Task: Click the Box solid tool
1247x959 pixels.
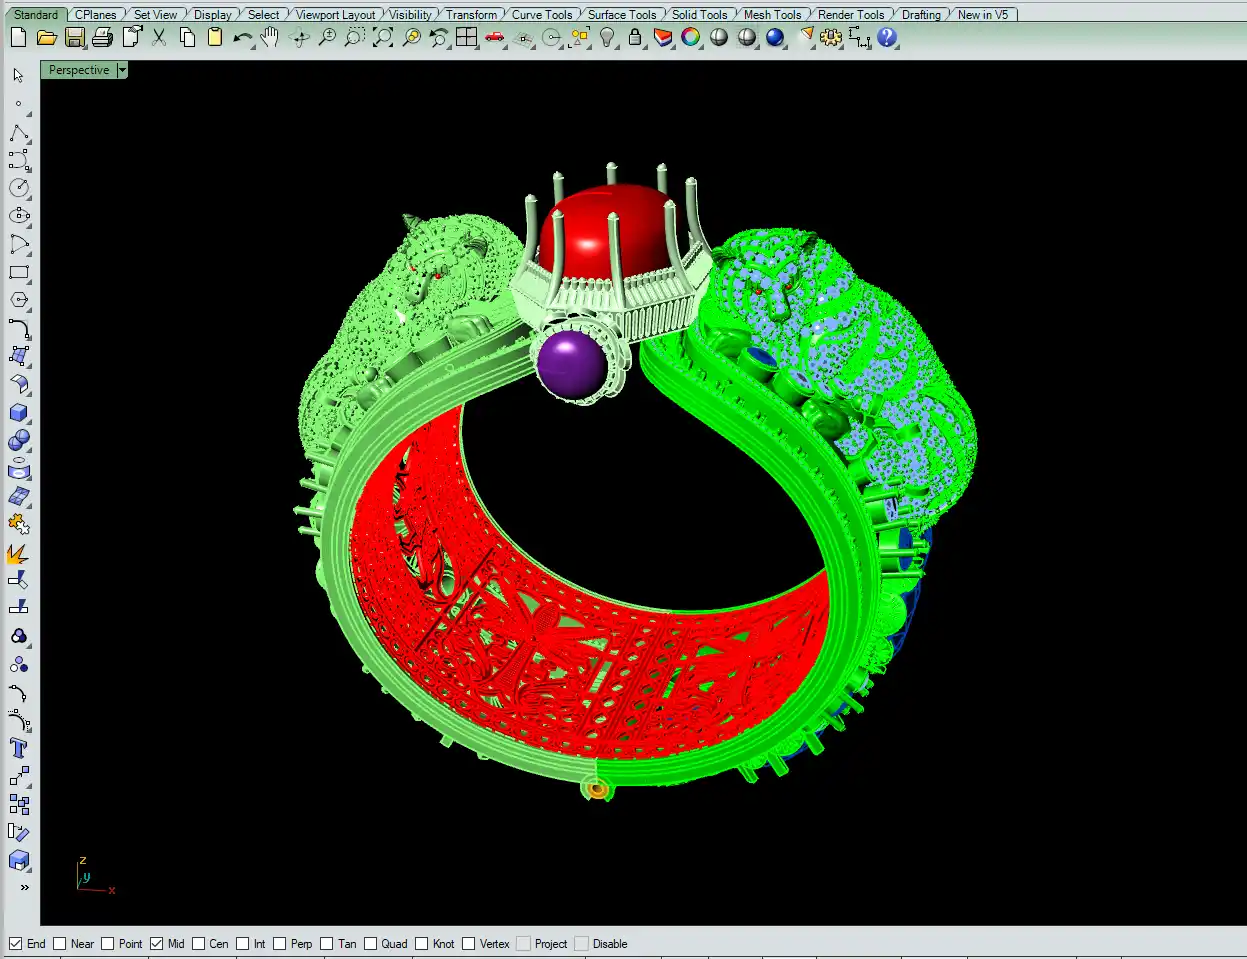Action: tap(19, 413)
